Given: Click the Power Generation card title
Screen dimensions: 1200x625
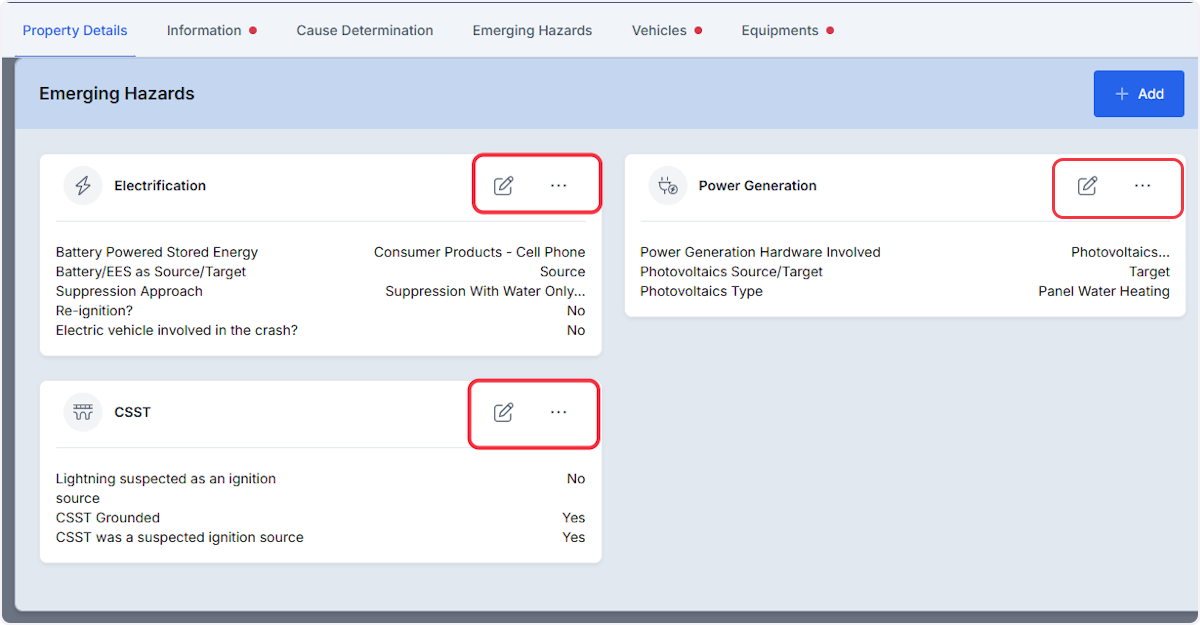Looking at the screenshot, I should (x=758, y=186).
